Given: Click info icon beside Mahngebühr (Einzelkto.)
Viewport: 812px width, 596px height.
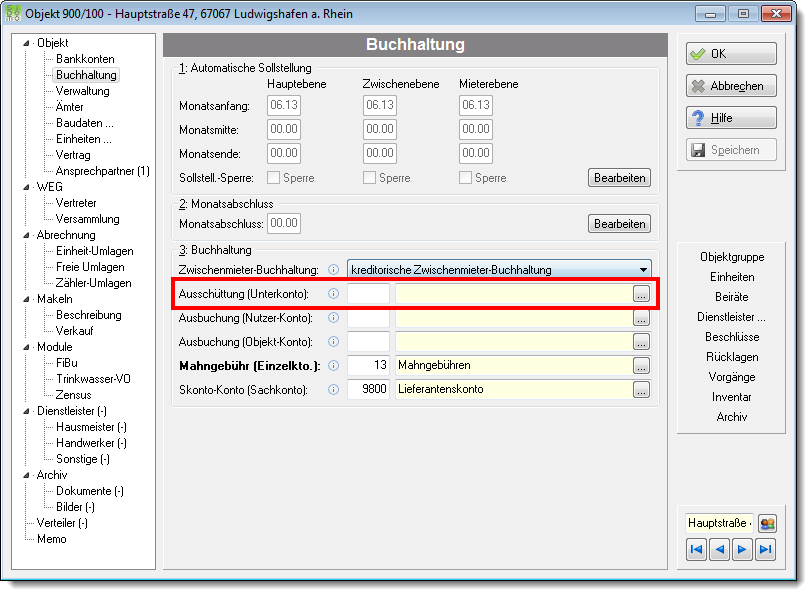Looking at the screenshot, I should click(334, 366).
